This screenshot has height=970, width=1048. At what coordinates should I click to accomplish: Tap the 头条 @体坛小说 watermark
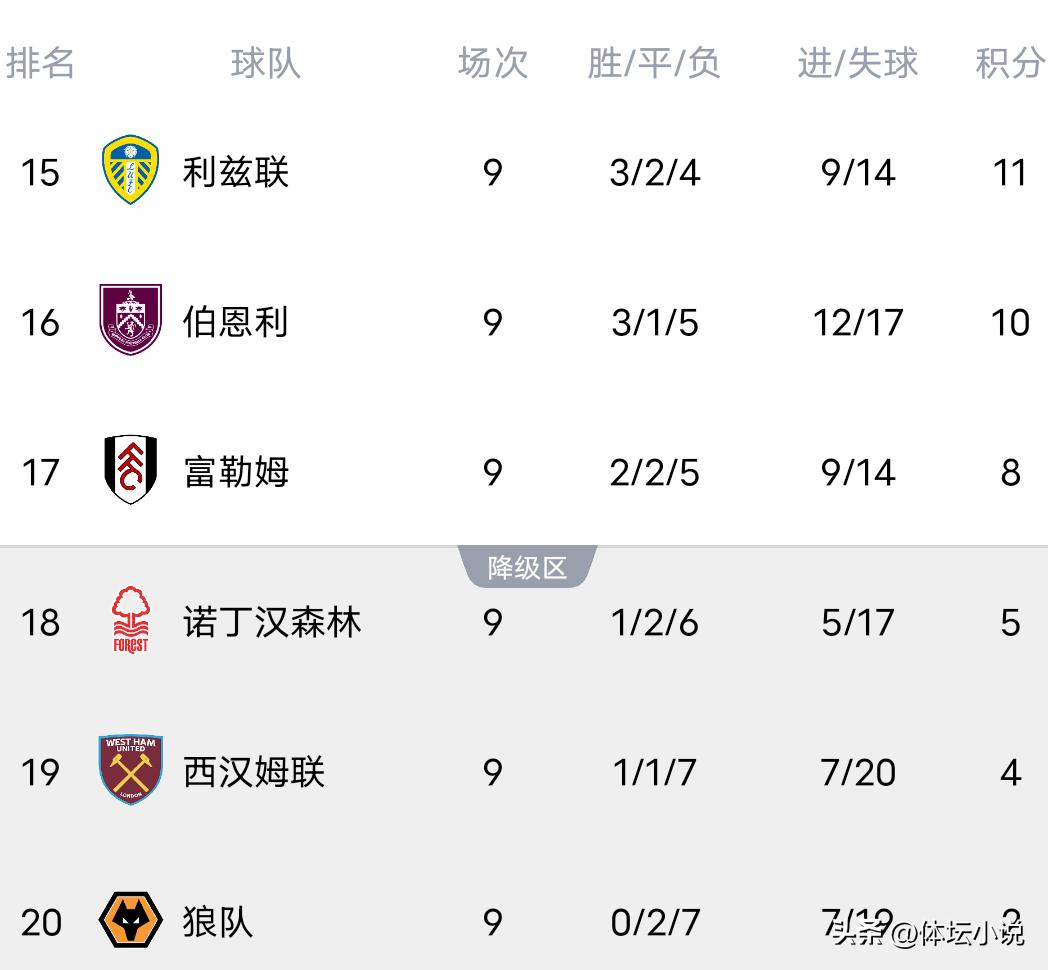pyautogui.click(x=929, y=934)
